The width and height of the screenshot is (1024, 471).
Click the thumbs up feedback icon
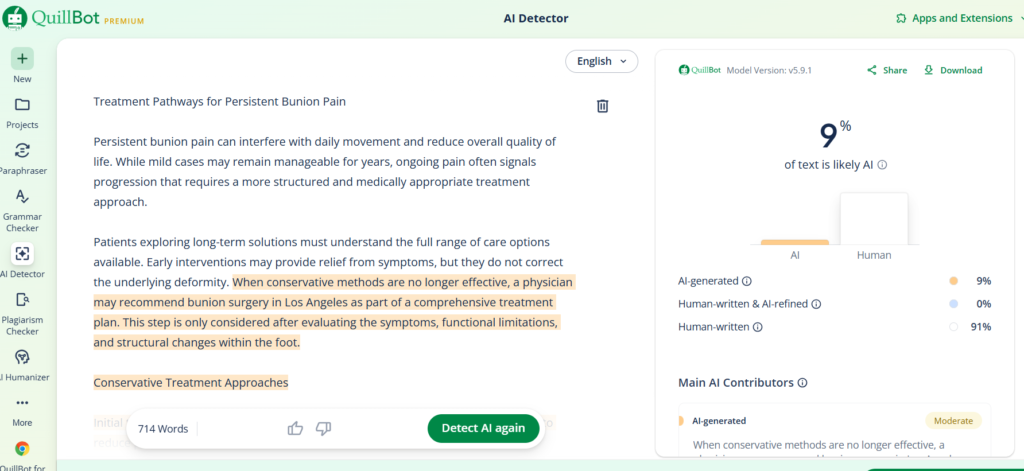[x=295, y=428]
